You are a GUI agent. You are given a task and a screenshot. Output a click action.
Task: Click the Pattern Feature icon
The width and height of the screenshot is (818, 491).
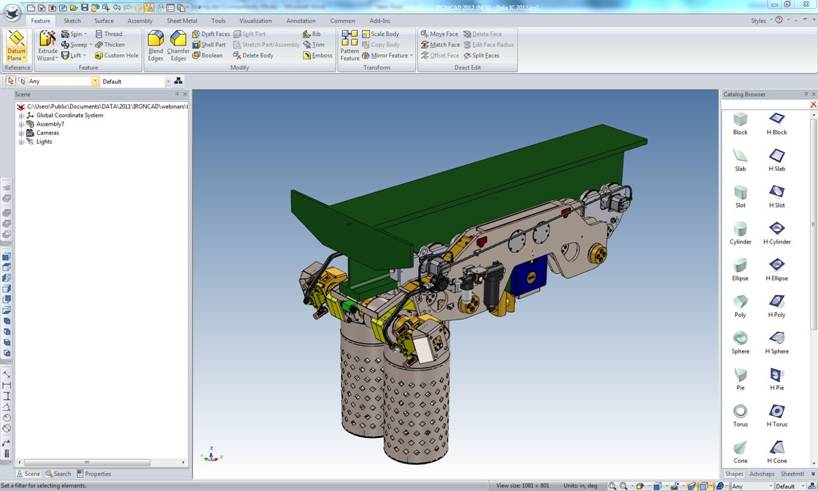pyautogui.click(x=349, y=45)
